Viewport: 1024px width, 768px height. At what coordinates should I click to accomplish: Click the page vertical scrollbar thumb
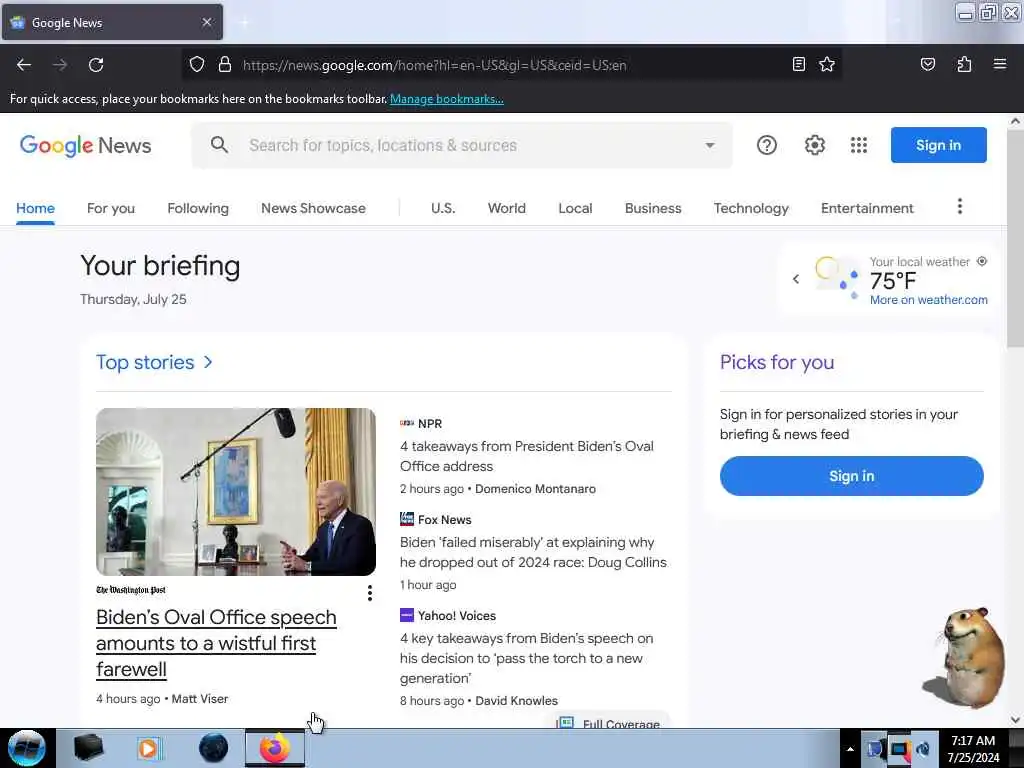tap(1015, 238)
